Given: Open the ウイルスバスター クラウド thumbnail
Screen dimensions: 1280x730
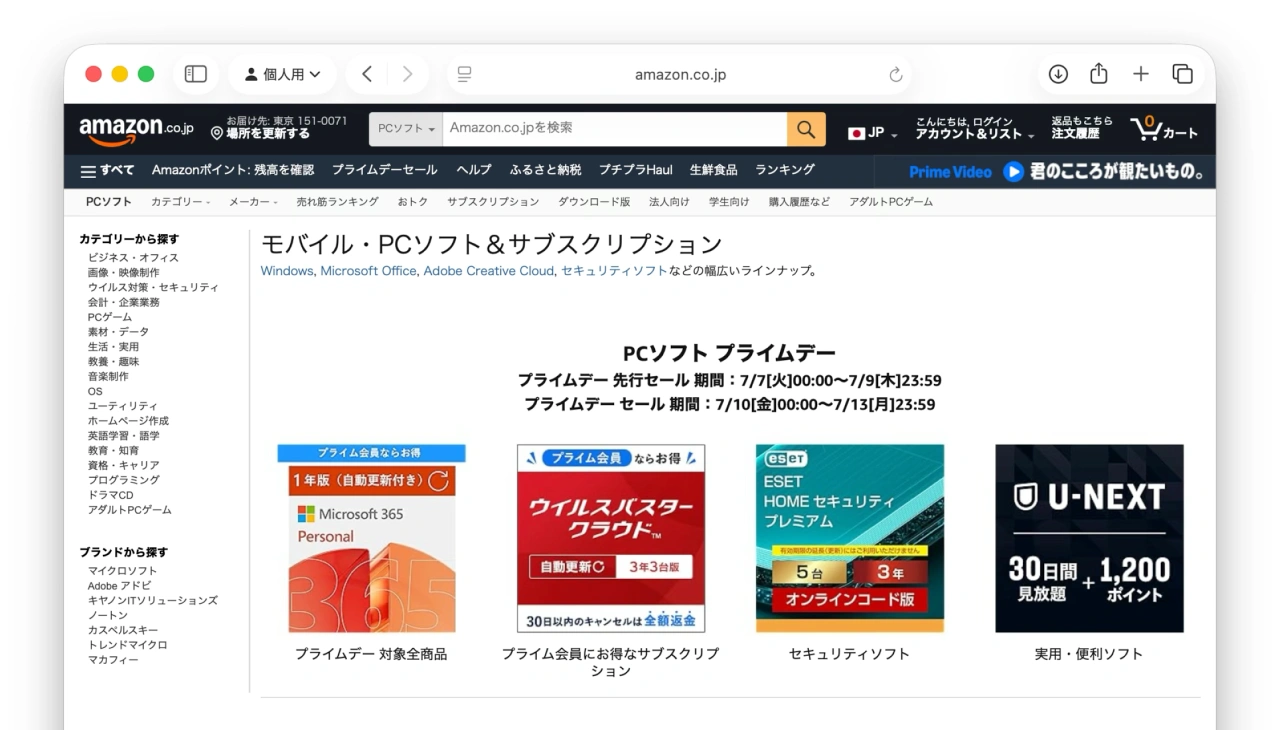Looking at the screenshot, I should click(x=611, y=538).
